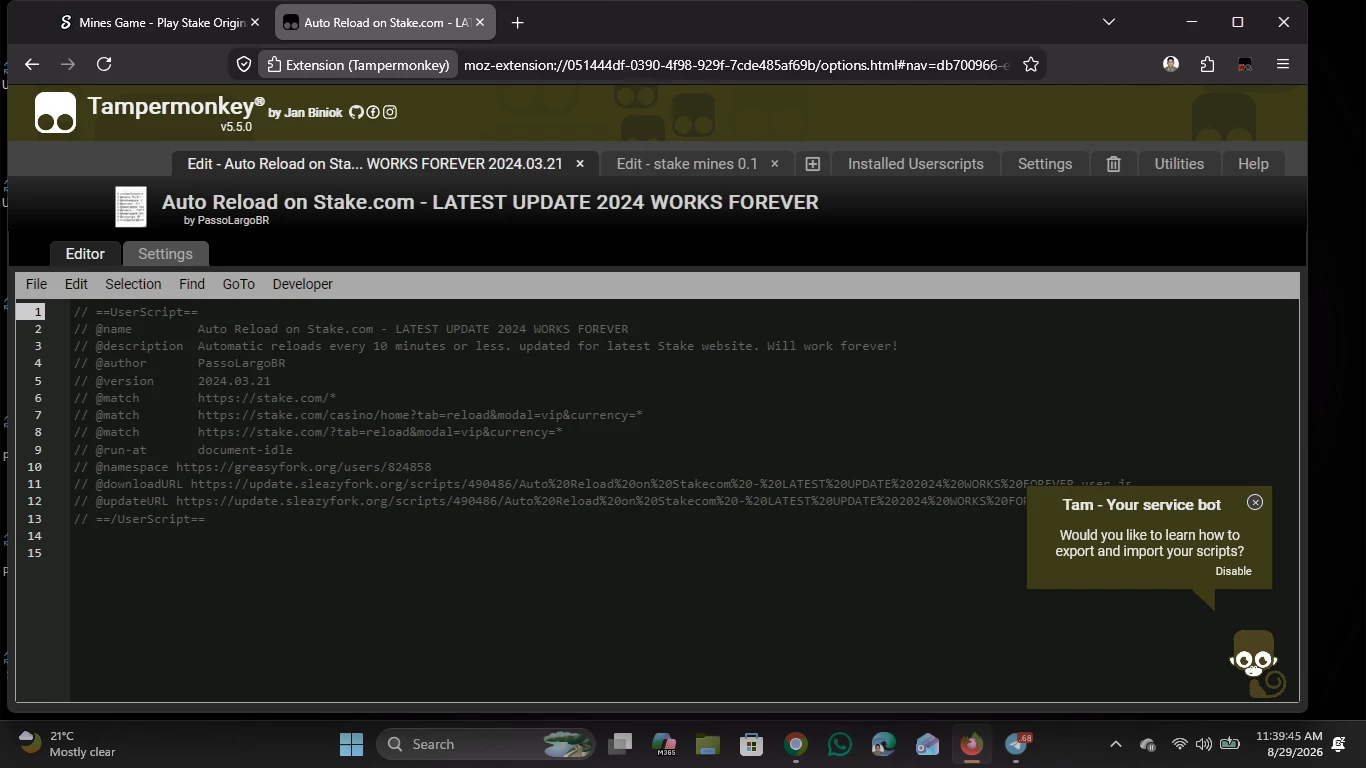Open the Utilities tab
Image resolution: width=1366 pixels, height=768 pixels.
coord(1179,164)
